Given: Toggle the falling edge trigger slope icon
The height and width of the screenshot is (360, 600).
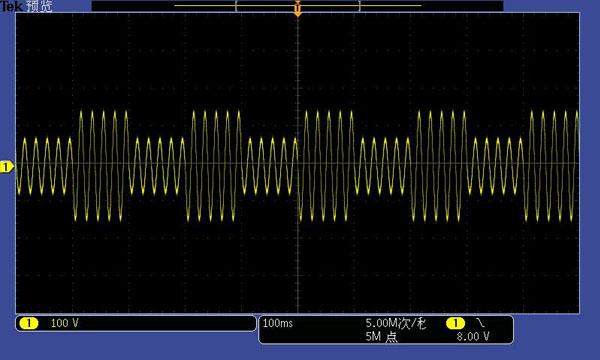Looking at the screenshot, I should coord(480,323).
